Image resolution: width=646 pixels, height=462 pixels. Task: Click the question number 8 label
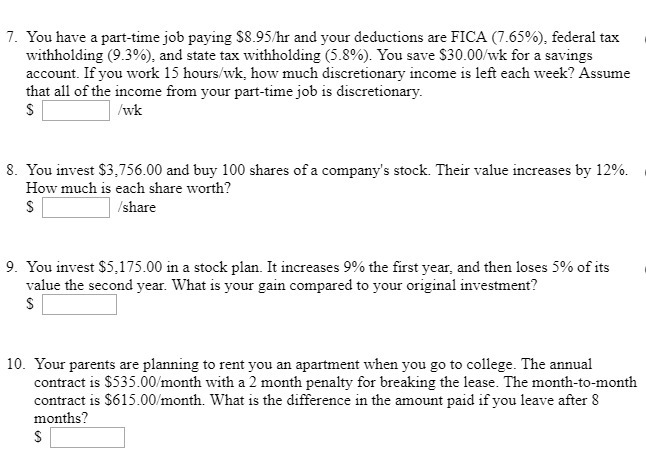[x=12, y=170]
